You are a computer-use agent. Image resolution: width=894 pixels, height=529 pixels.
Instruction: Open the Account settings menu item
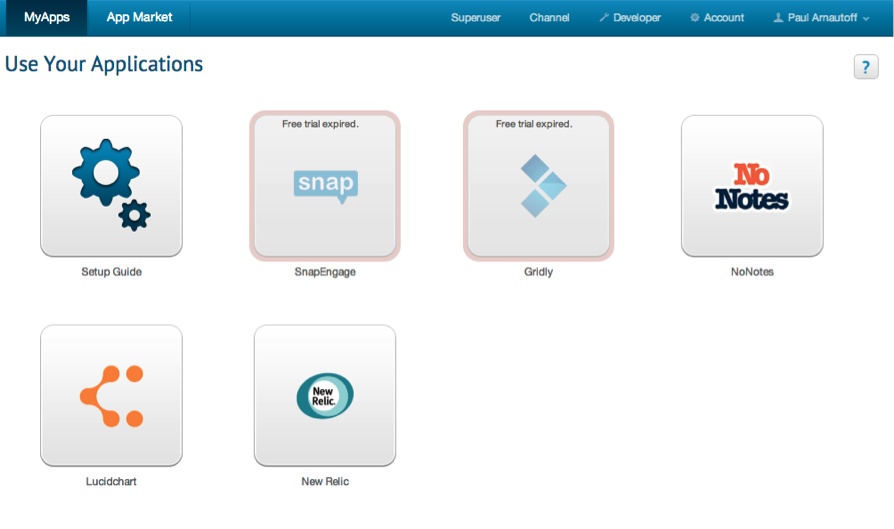(717, 18)
